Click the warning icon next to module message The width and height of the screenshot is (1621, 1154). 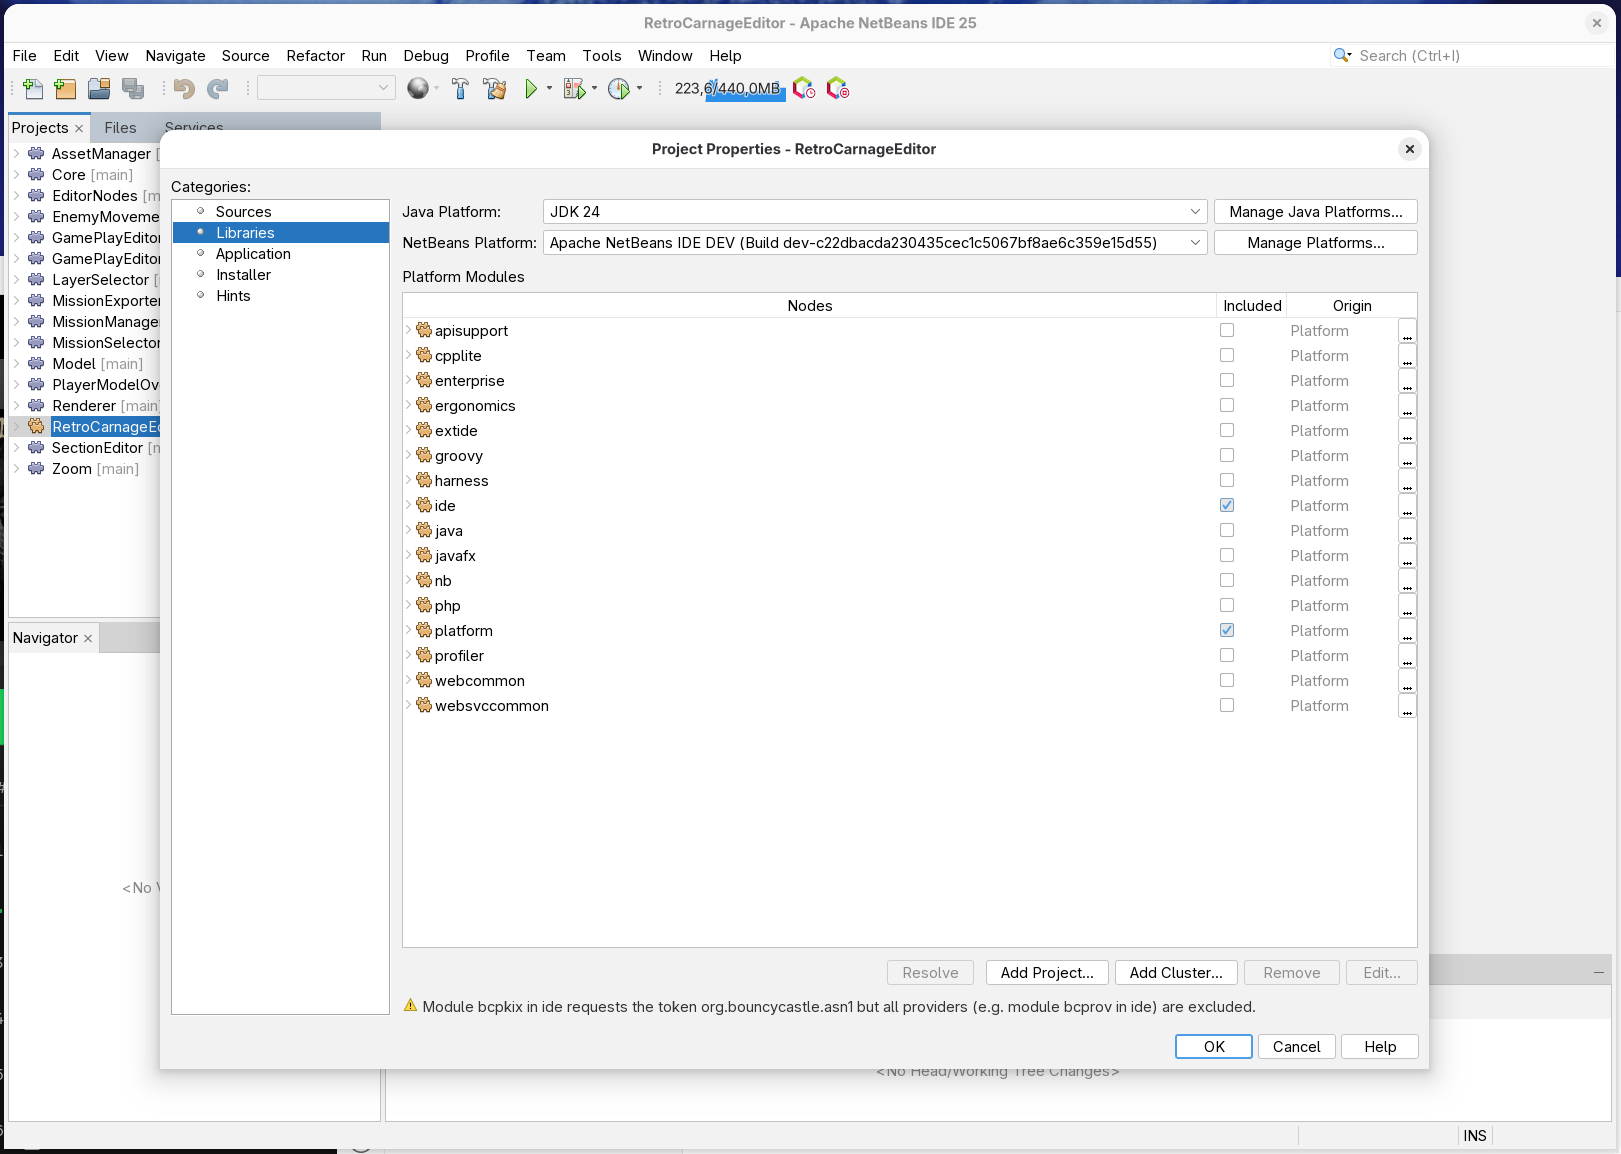click(410, 1005)
